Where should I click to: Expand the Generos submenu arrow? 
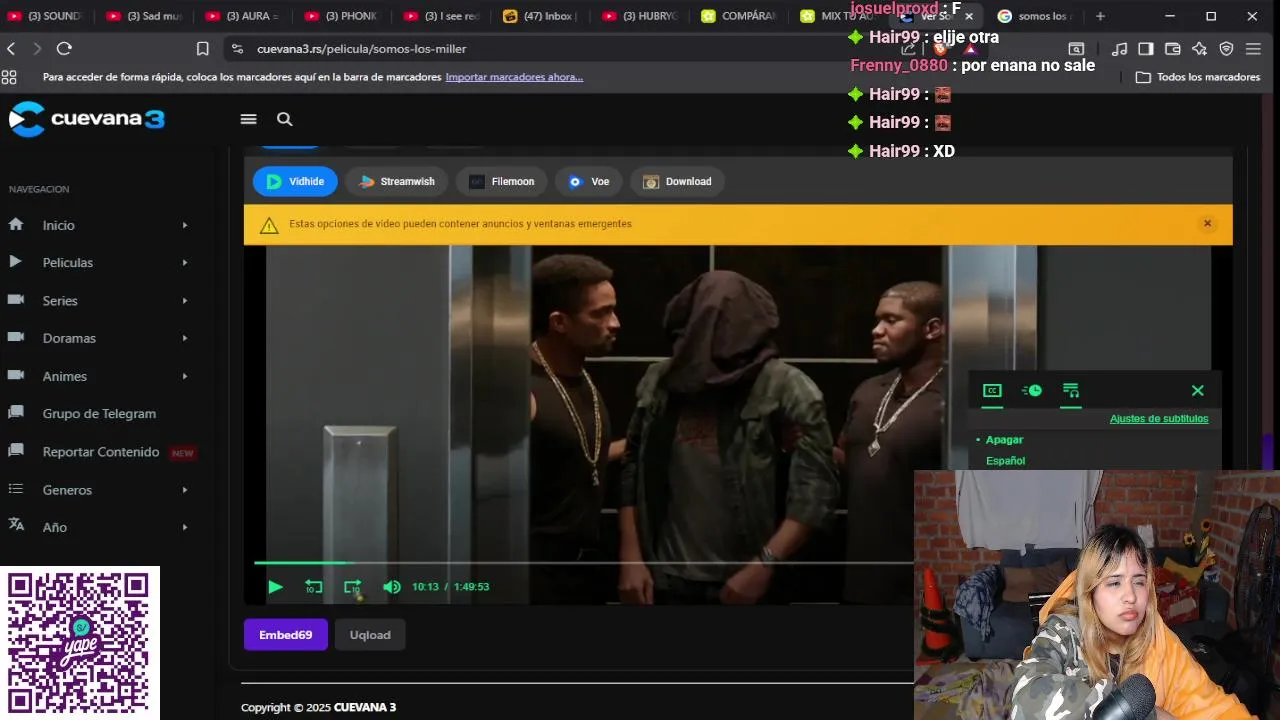[x=185, y=490]
